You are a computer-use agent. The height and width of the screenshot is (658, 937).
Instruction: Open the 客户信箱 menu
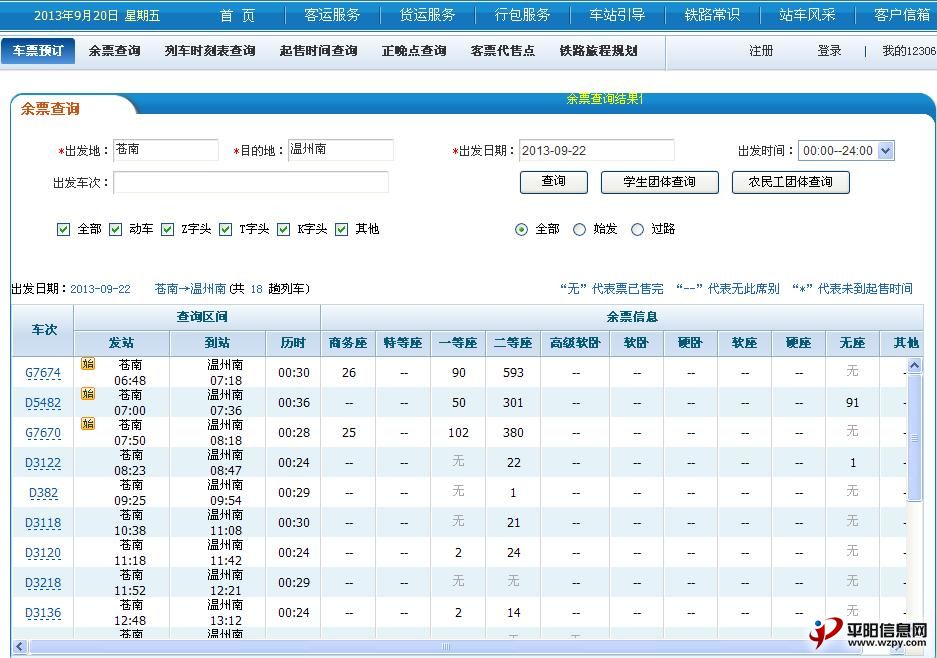pyautogui.click(x=902, y=15)
